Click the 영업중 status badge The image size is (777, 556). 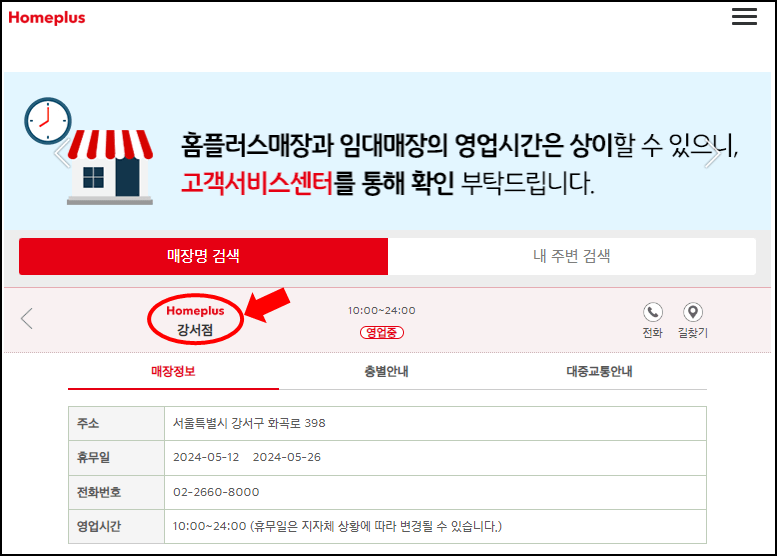point(382,333)
